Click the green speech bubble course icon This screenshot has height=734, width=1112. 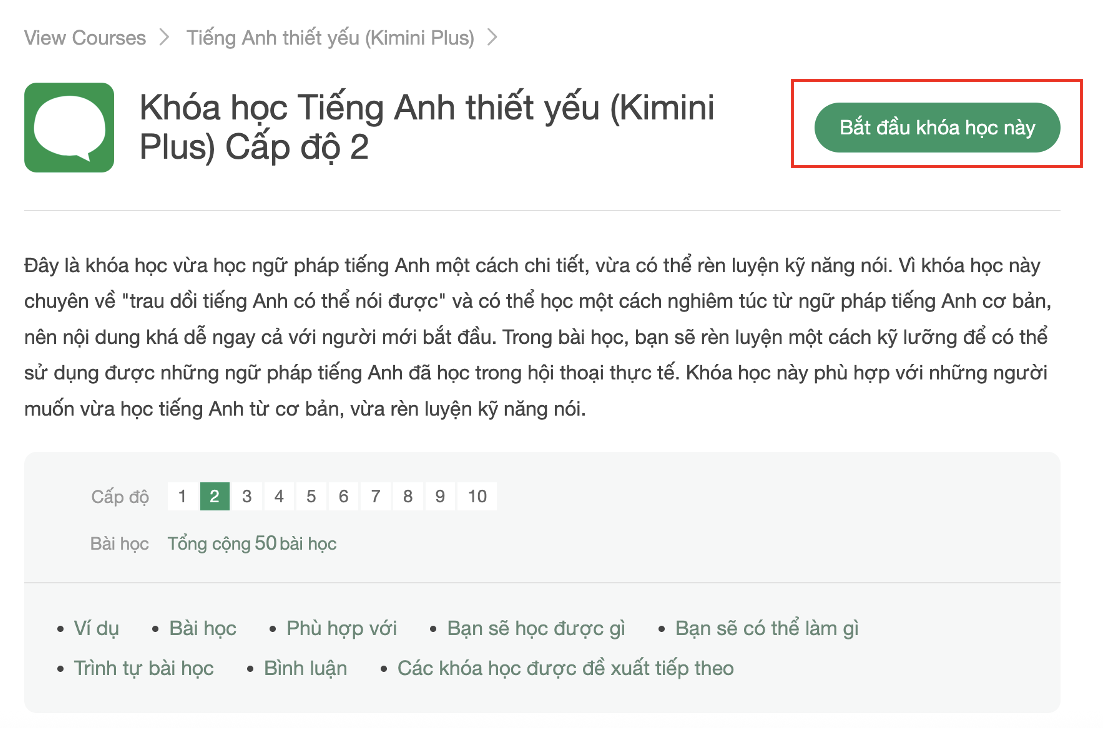click(x=69, y=128)
